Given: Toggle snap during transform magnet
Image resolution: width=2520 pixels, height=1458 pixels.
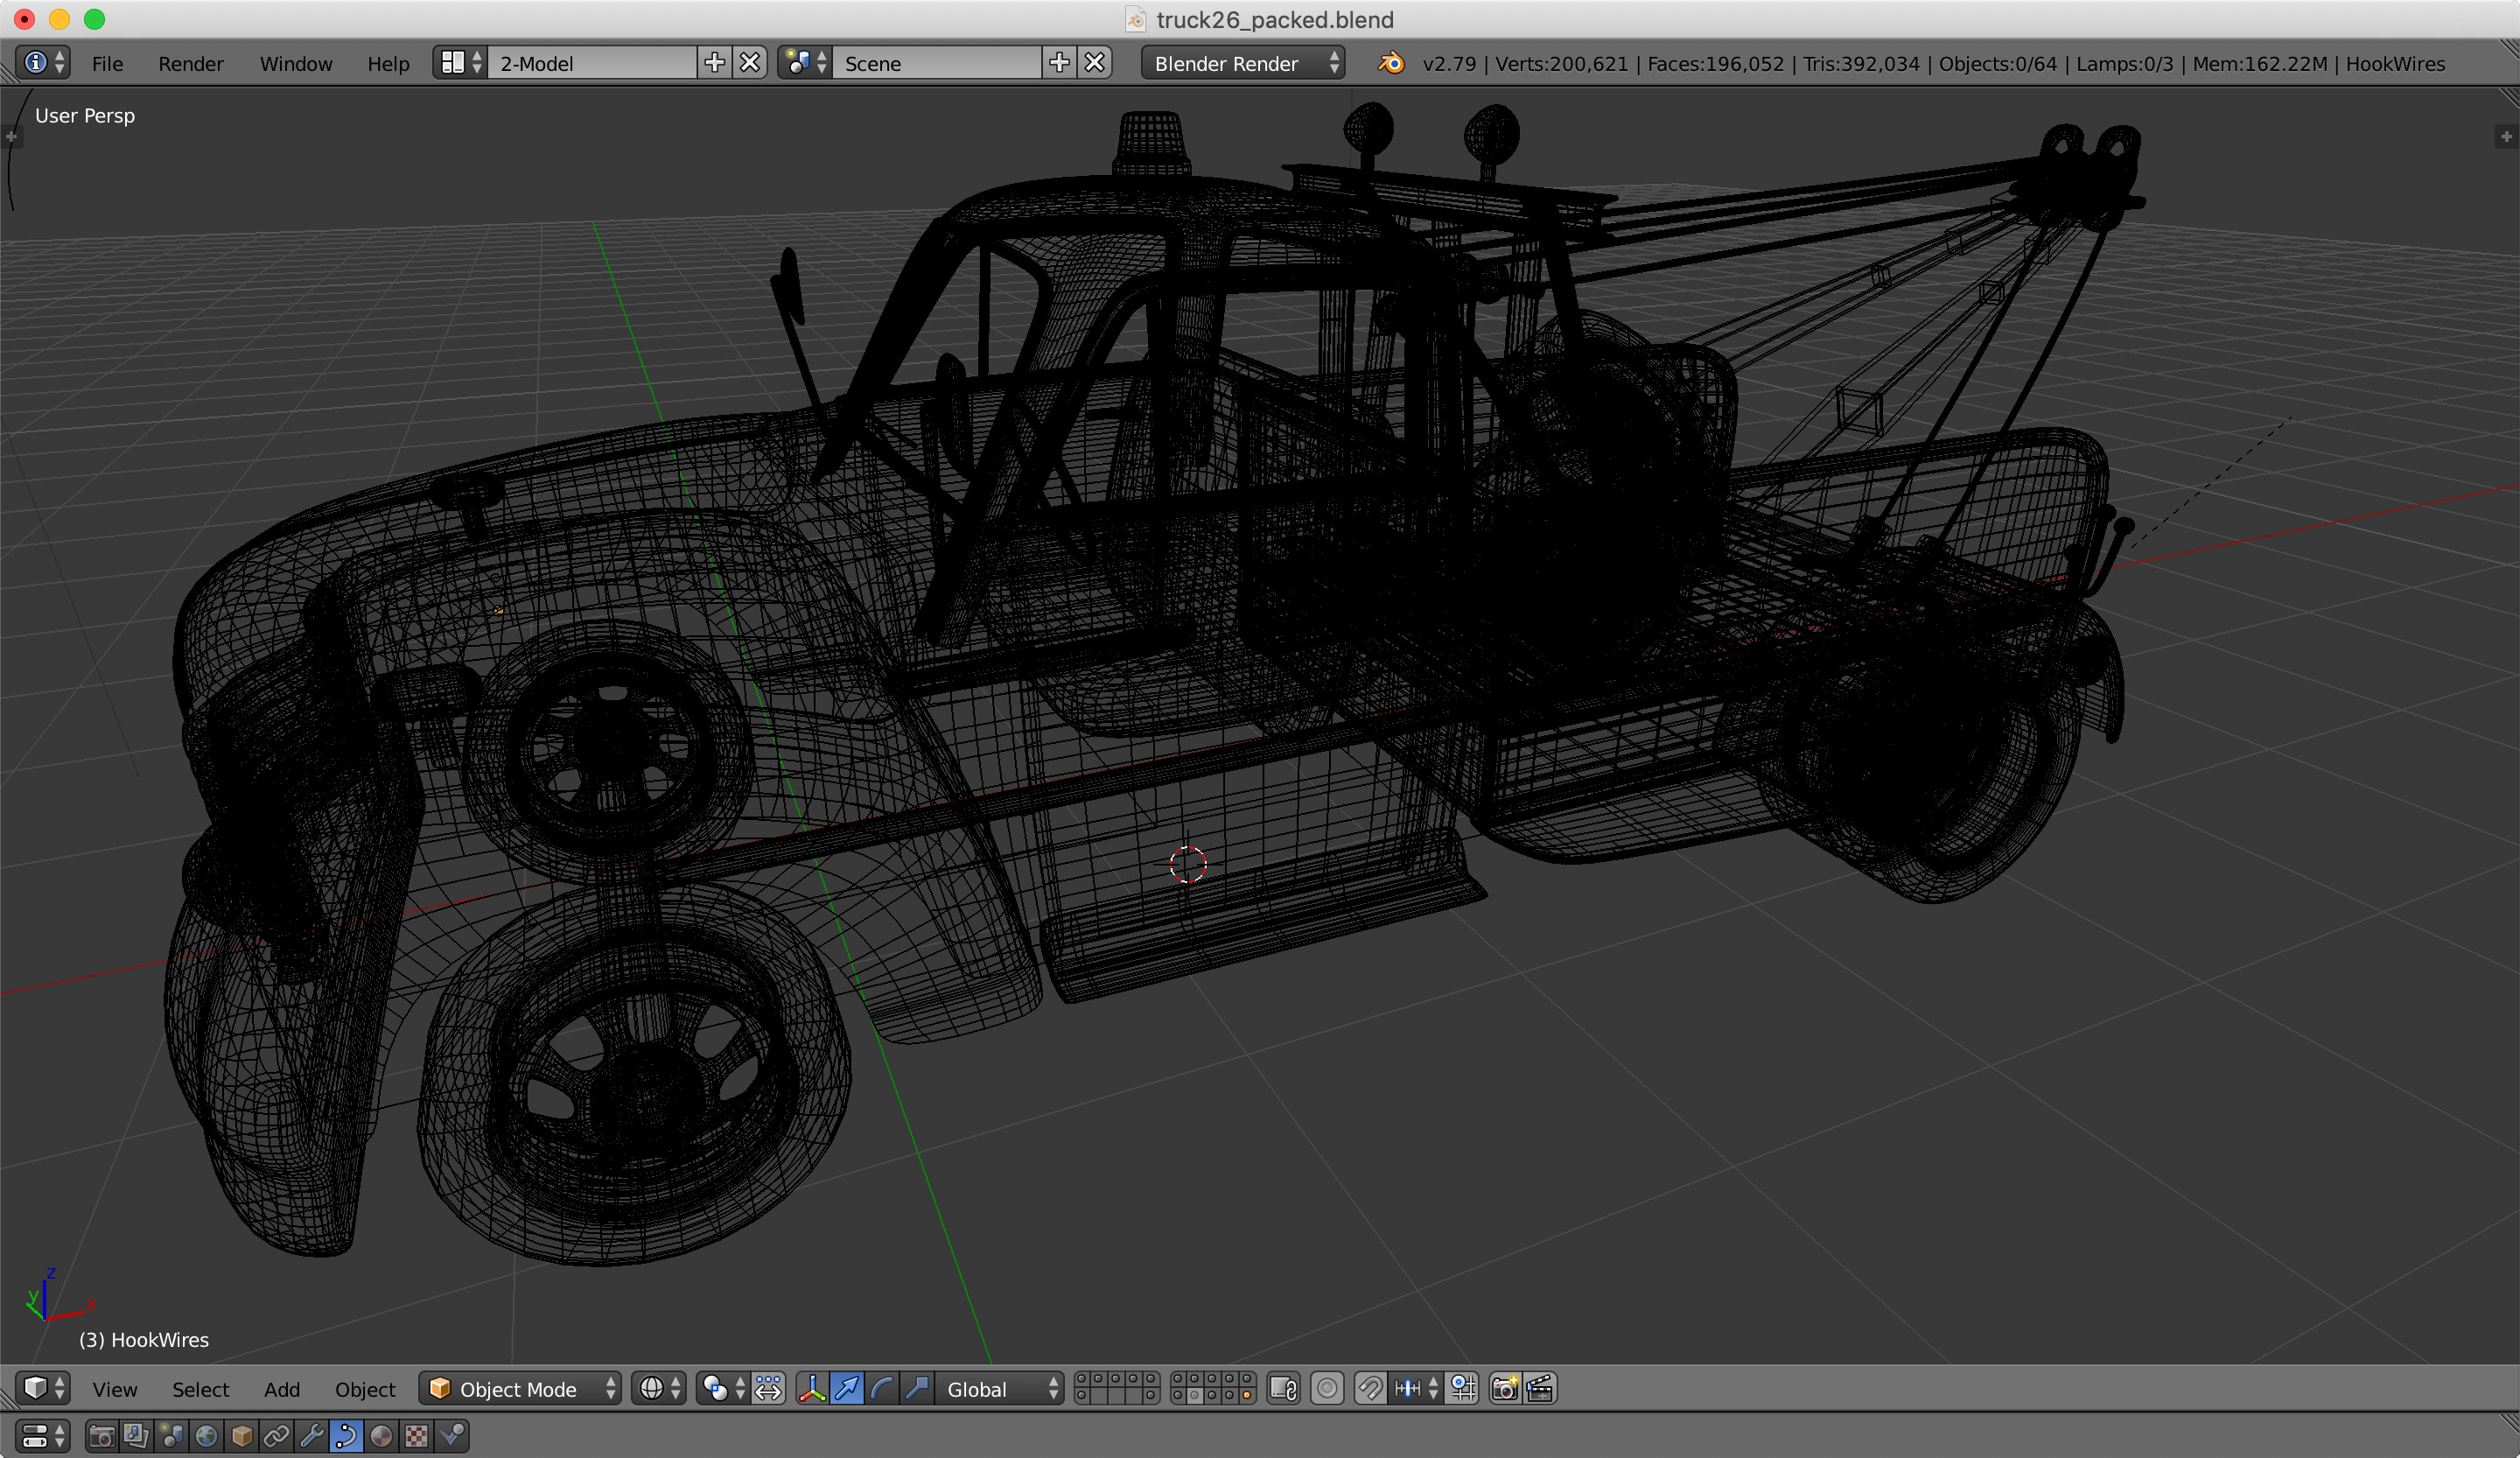Looking at the screenshot, I should [x=1370, y=1389].
